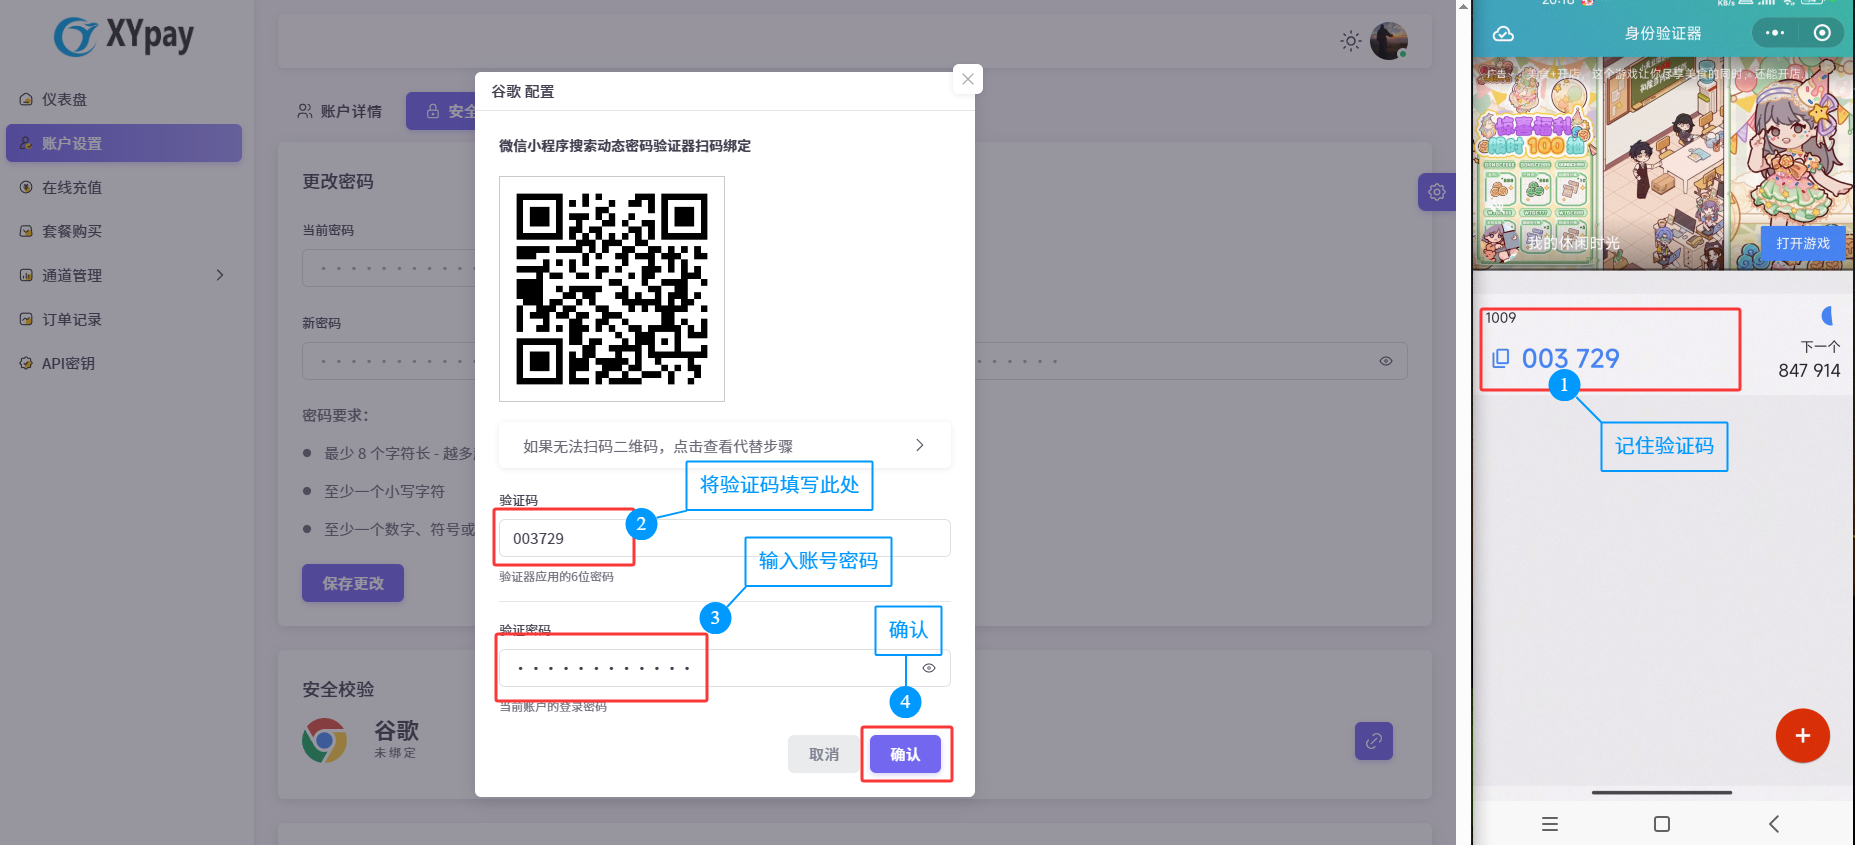Toggle new password visibility eye icon
The image size is (1855, 845).
(1385, 361)
